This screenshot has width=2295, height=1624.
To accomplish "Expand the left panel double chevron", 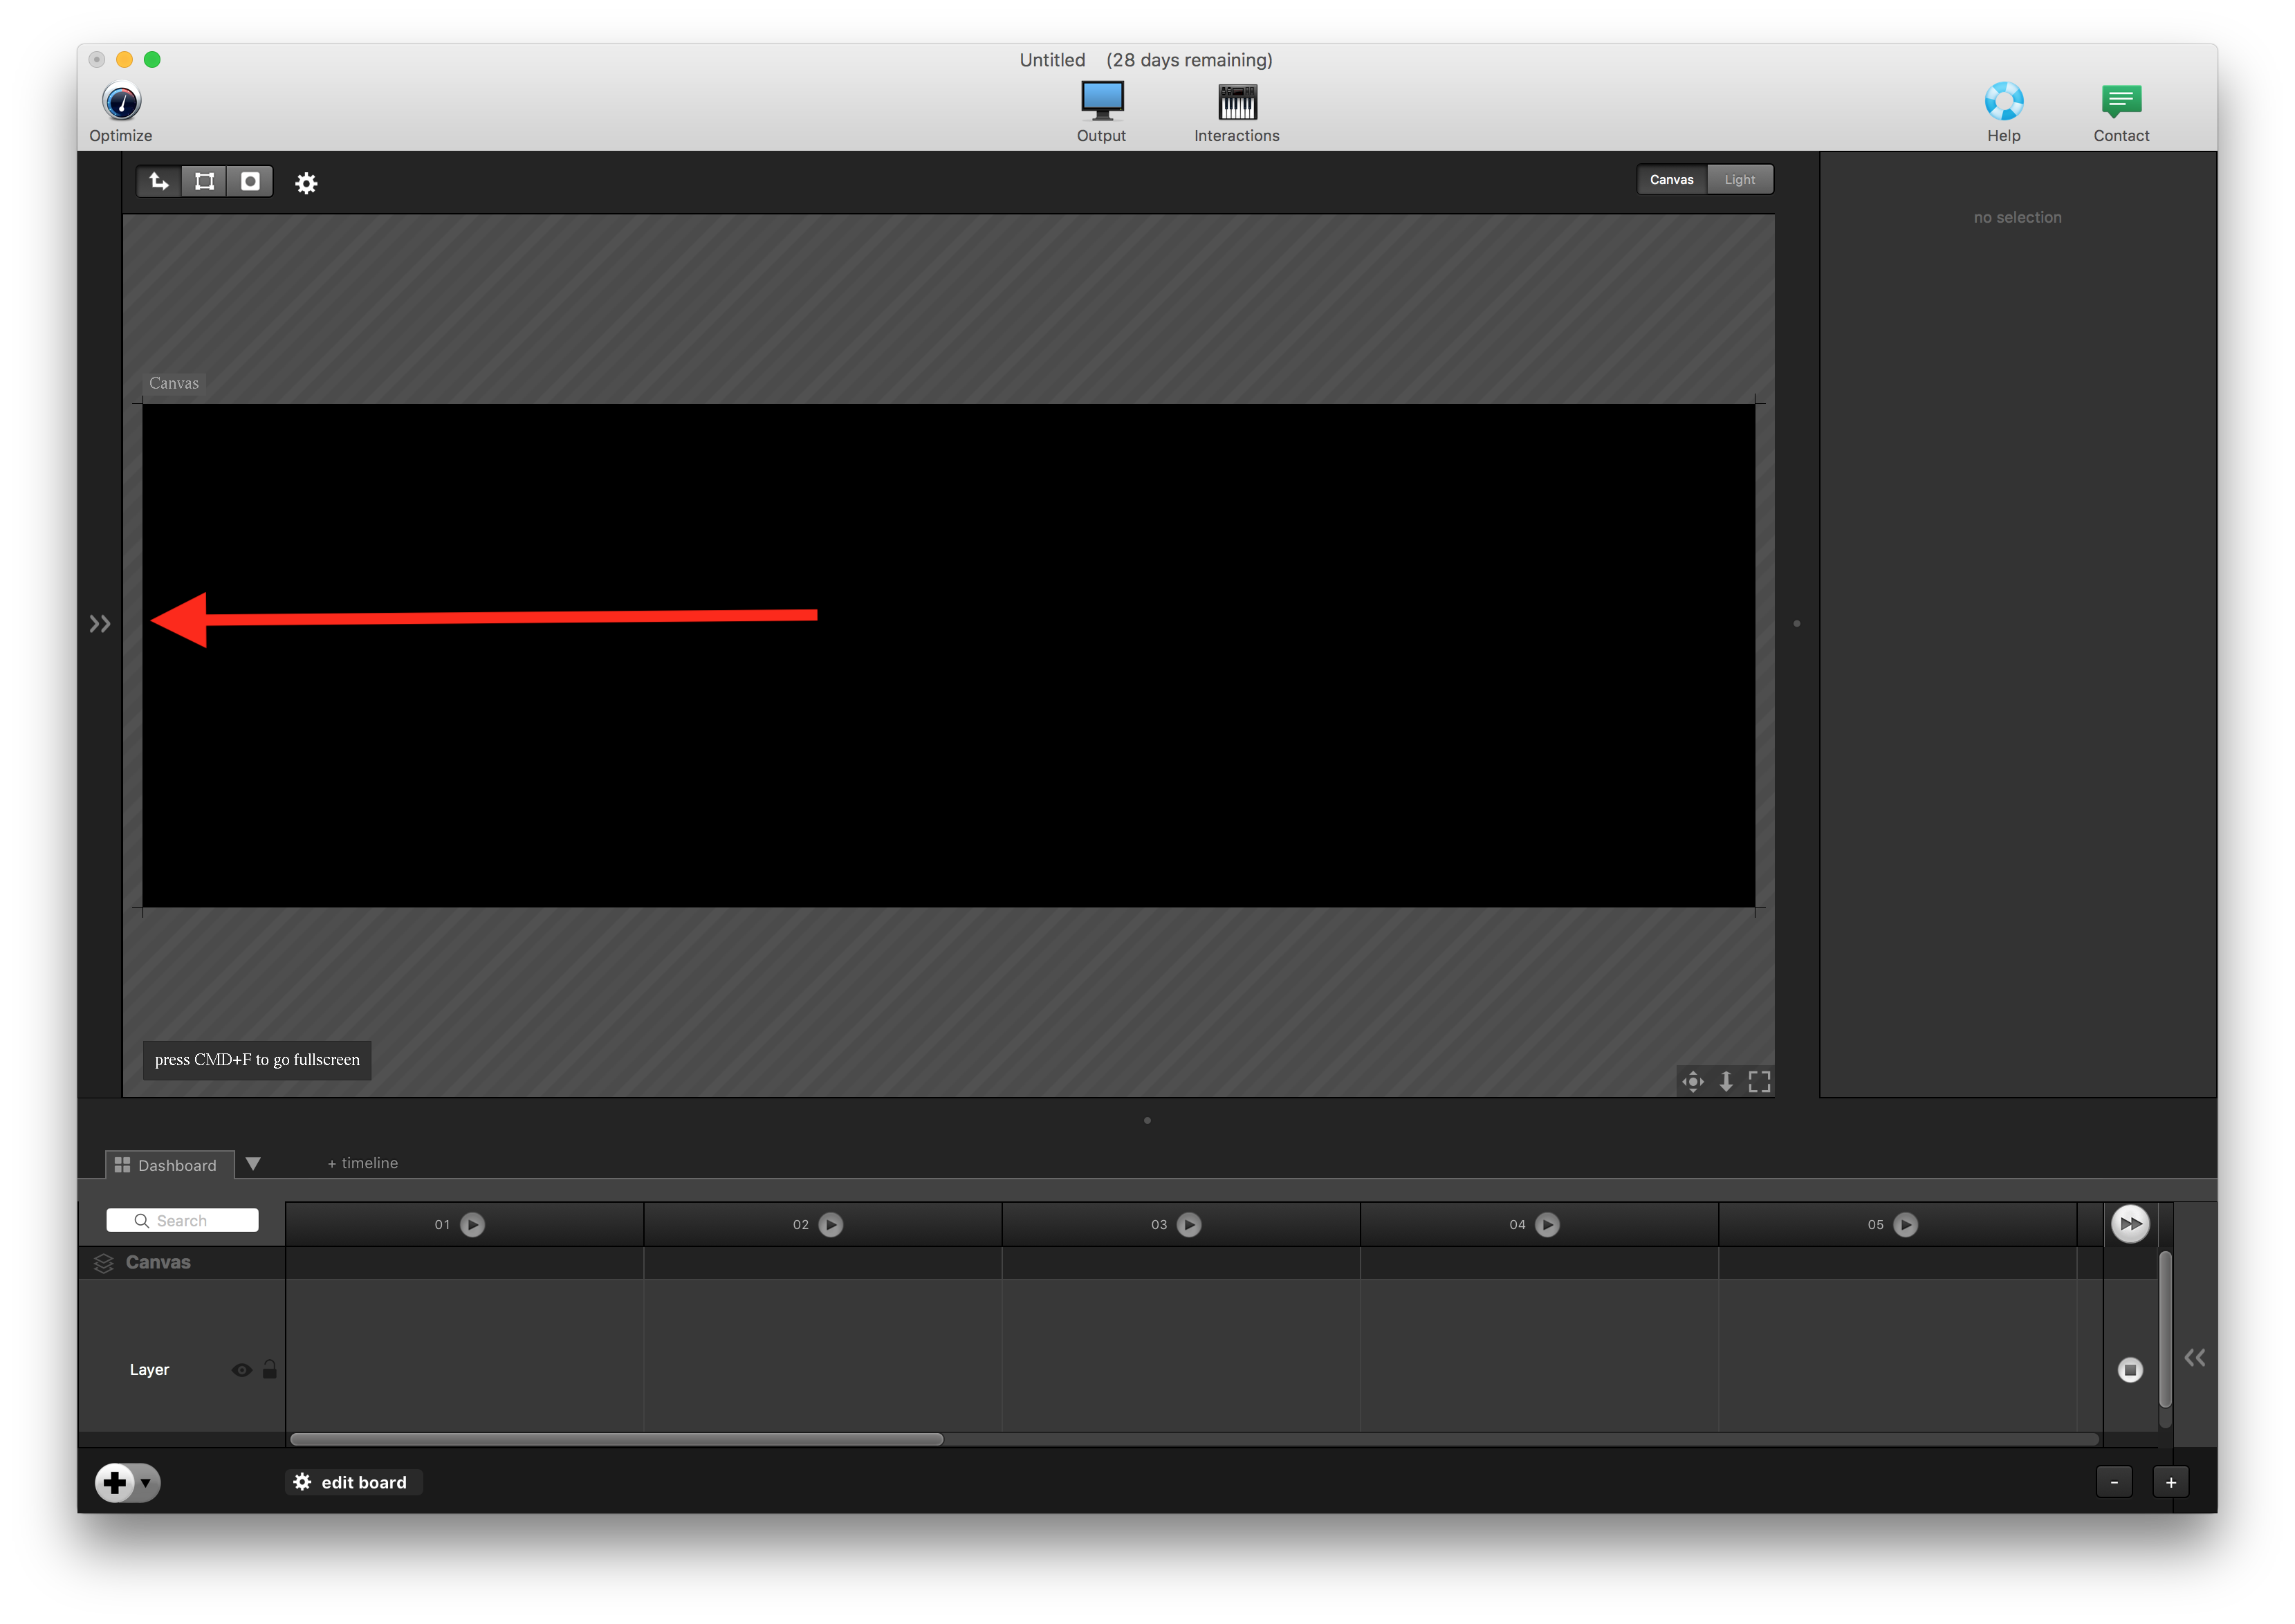I will 99,624.
